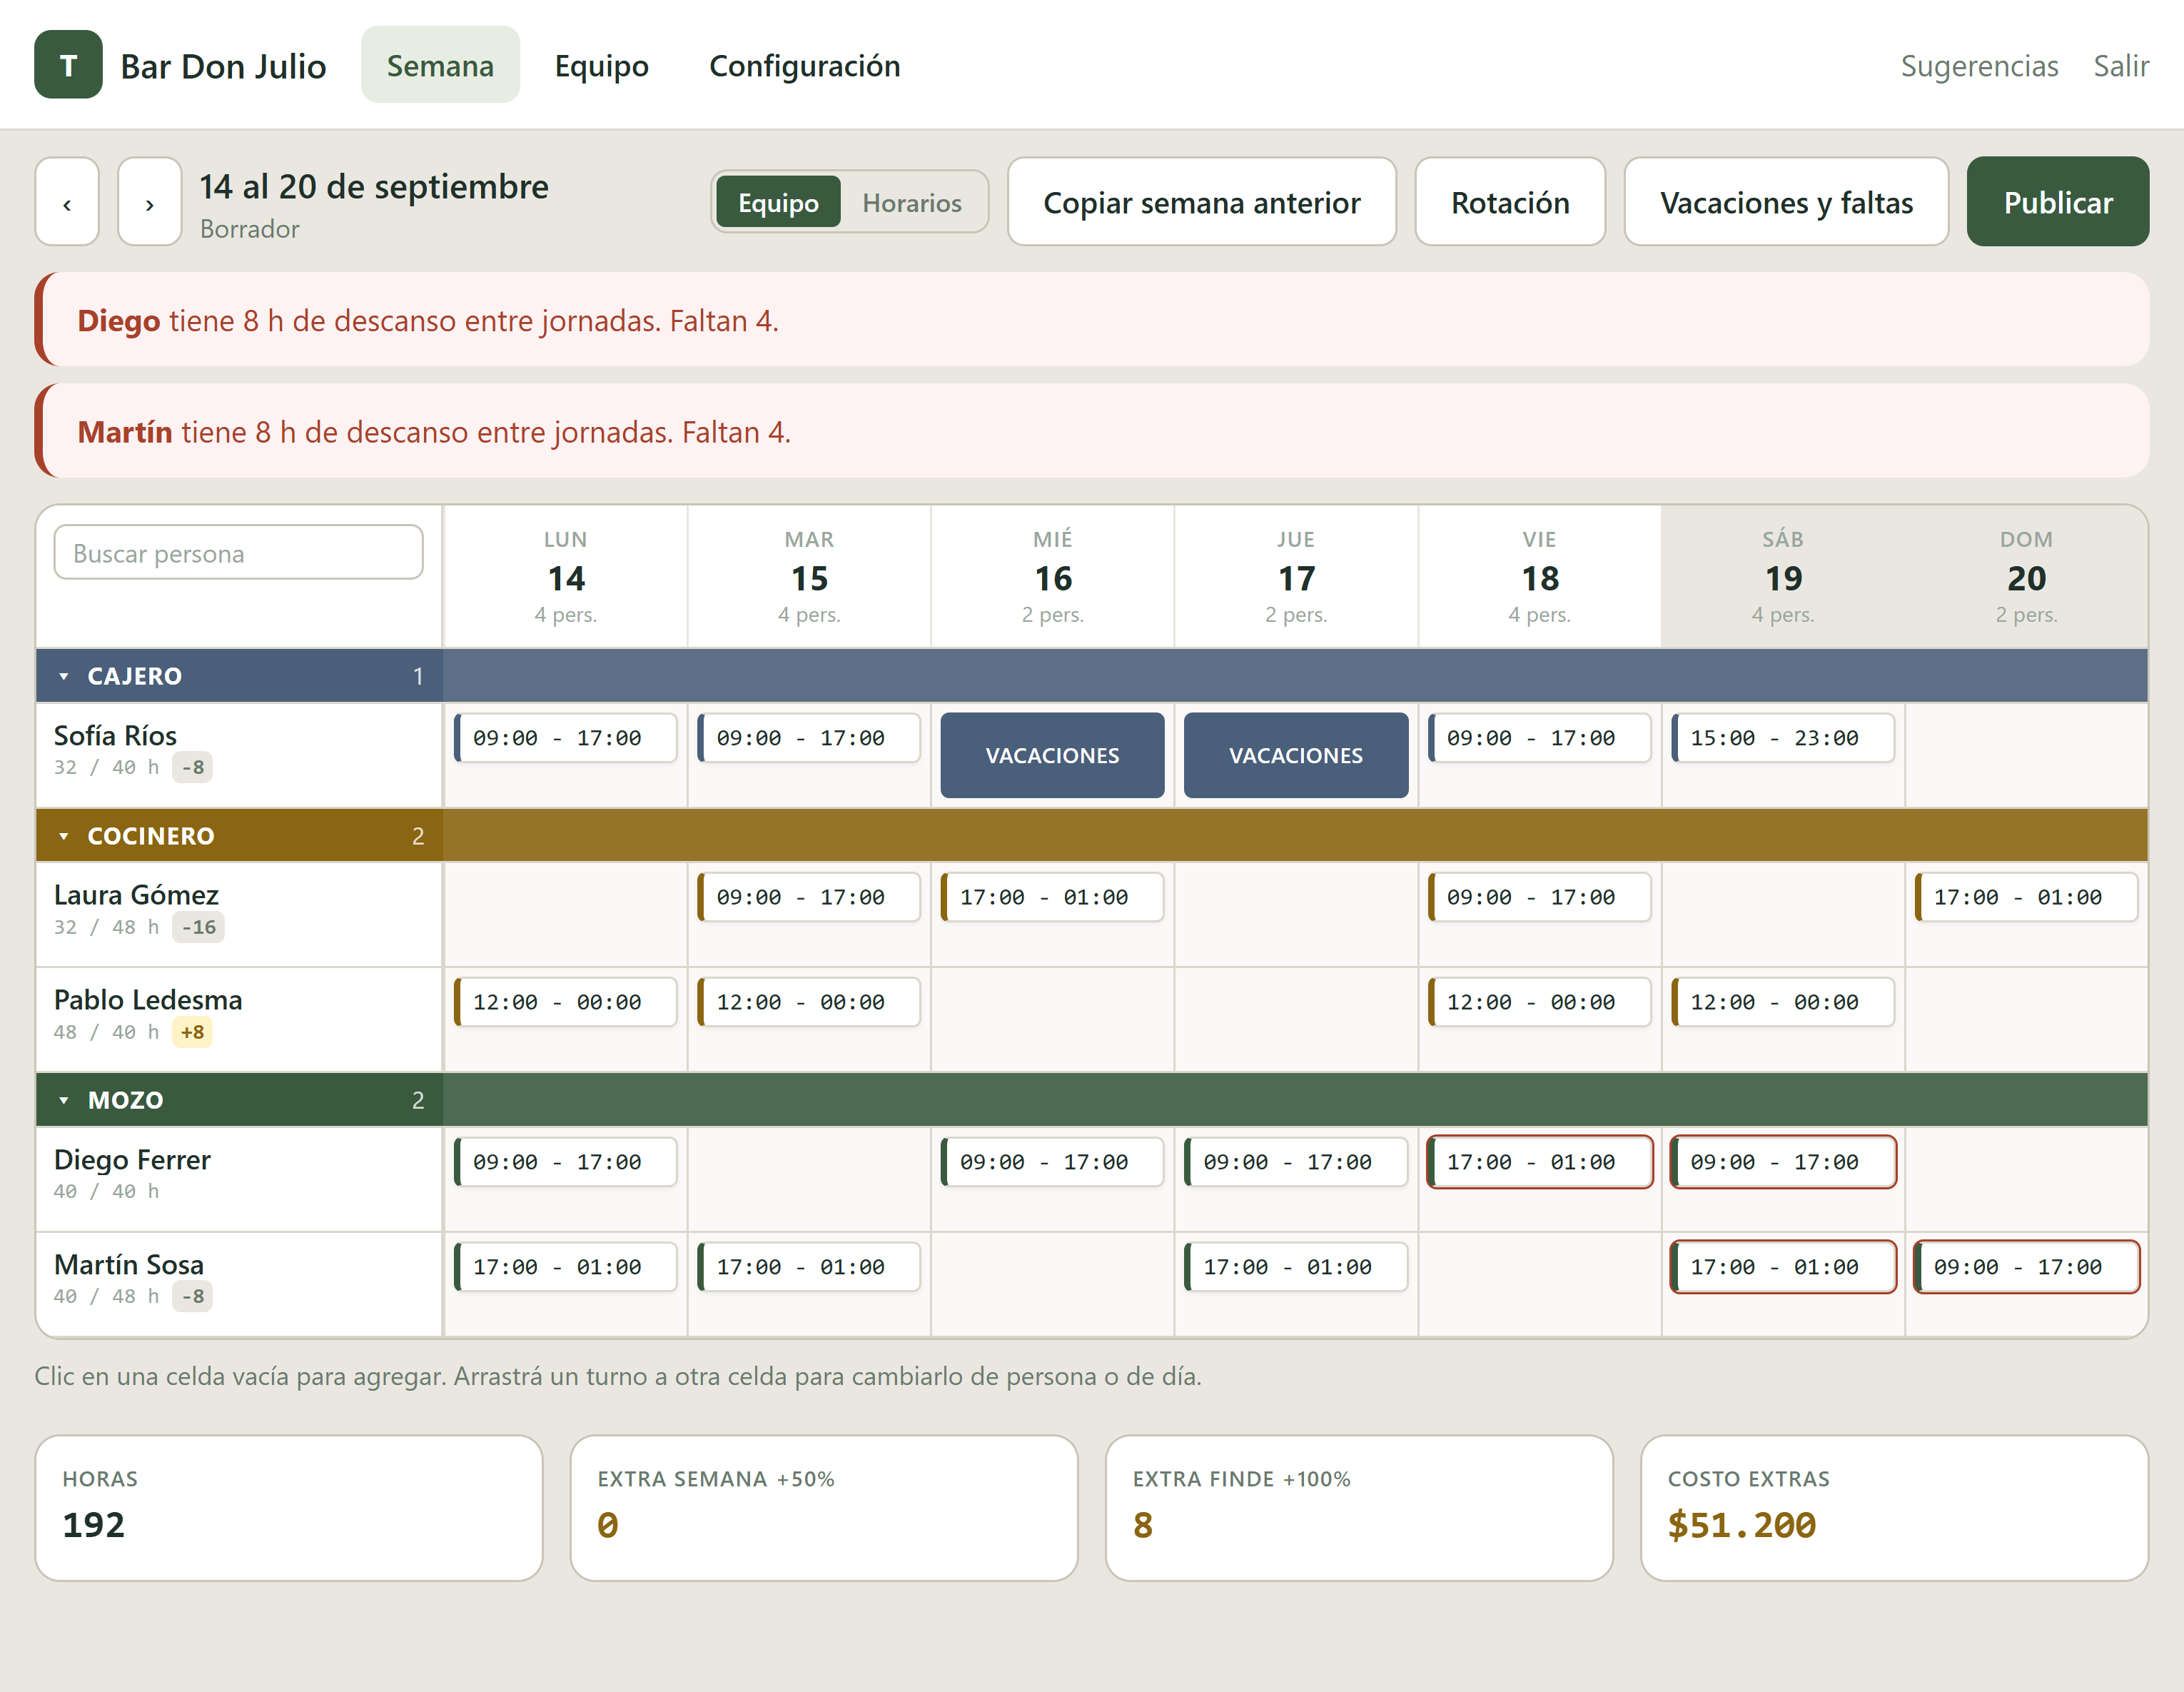Click the Bar Don Julio title

pos(223,66)
